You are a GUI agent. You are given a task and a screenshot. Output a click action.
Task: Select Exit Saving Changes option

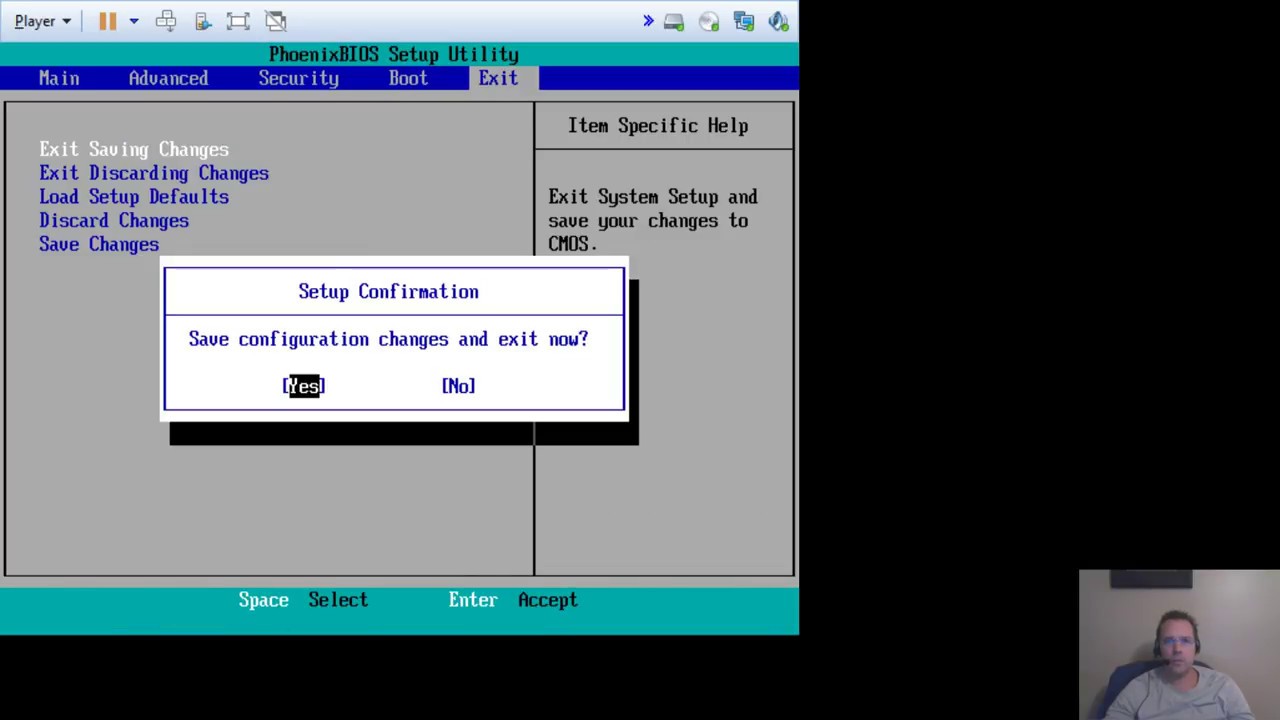134,149
